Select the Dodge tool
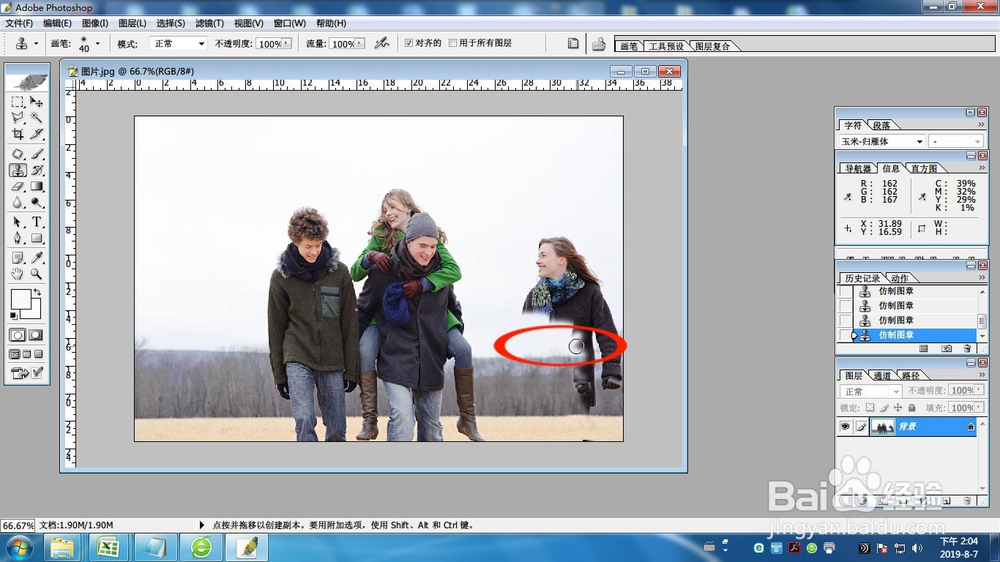Screen dimensions: 1000x562 tap(37, 203)
